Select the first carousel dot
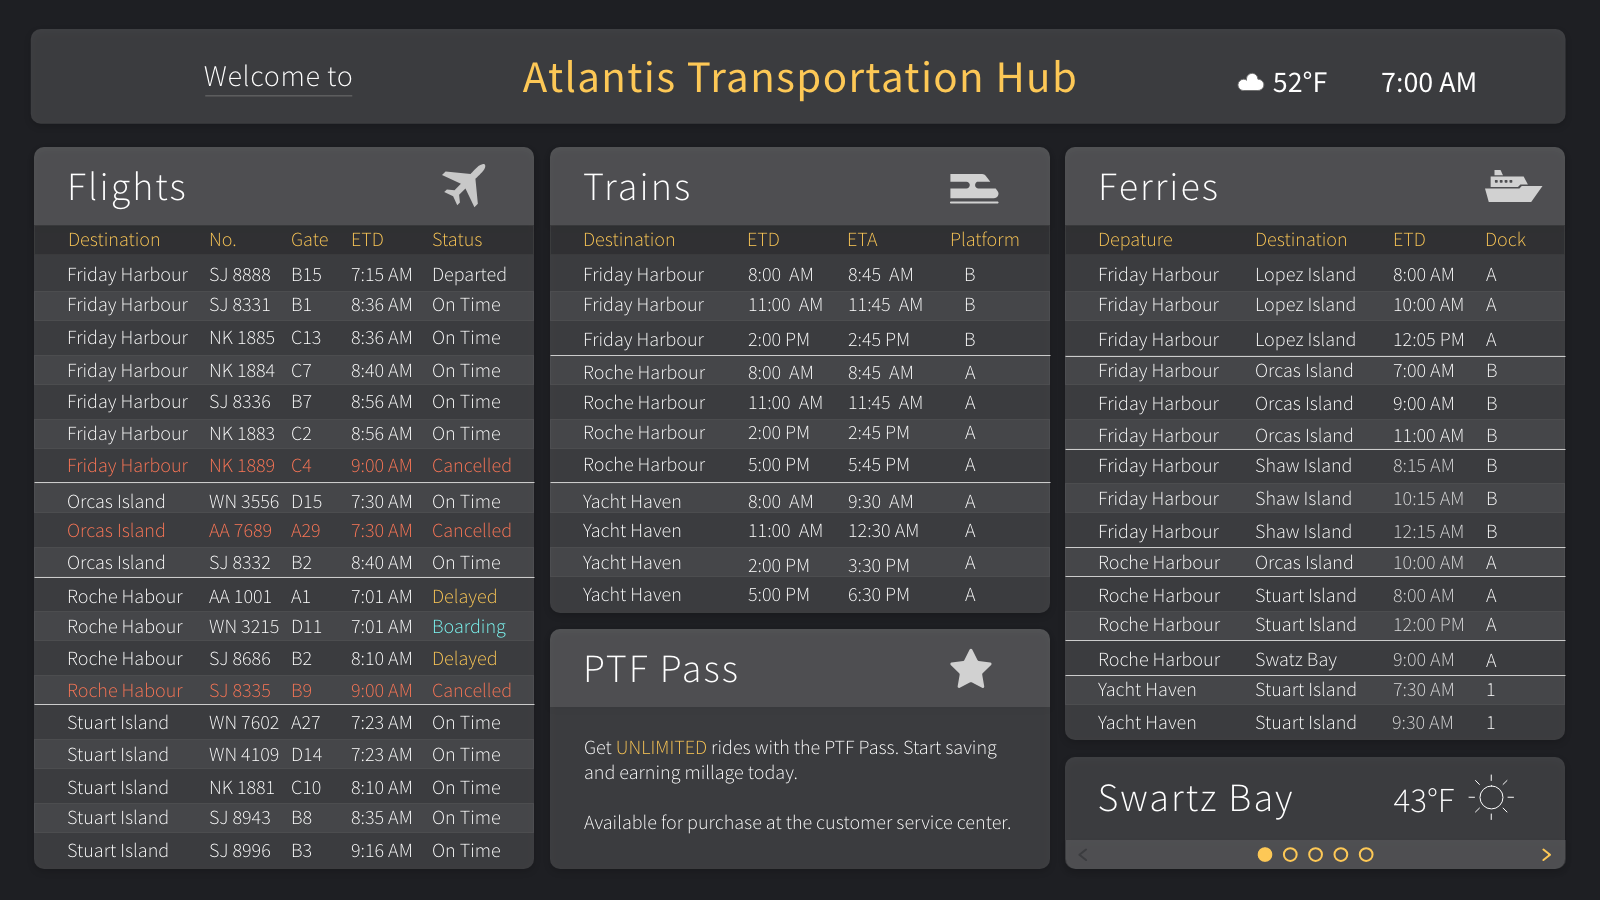Image resolution: width=1600 pixels, height=900 pixels. 1265,855
